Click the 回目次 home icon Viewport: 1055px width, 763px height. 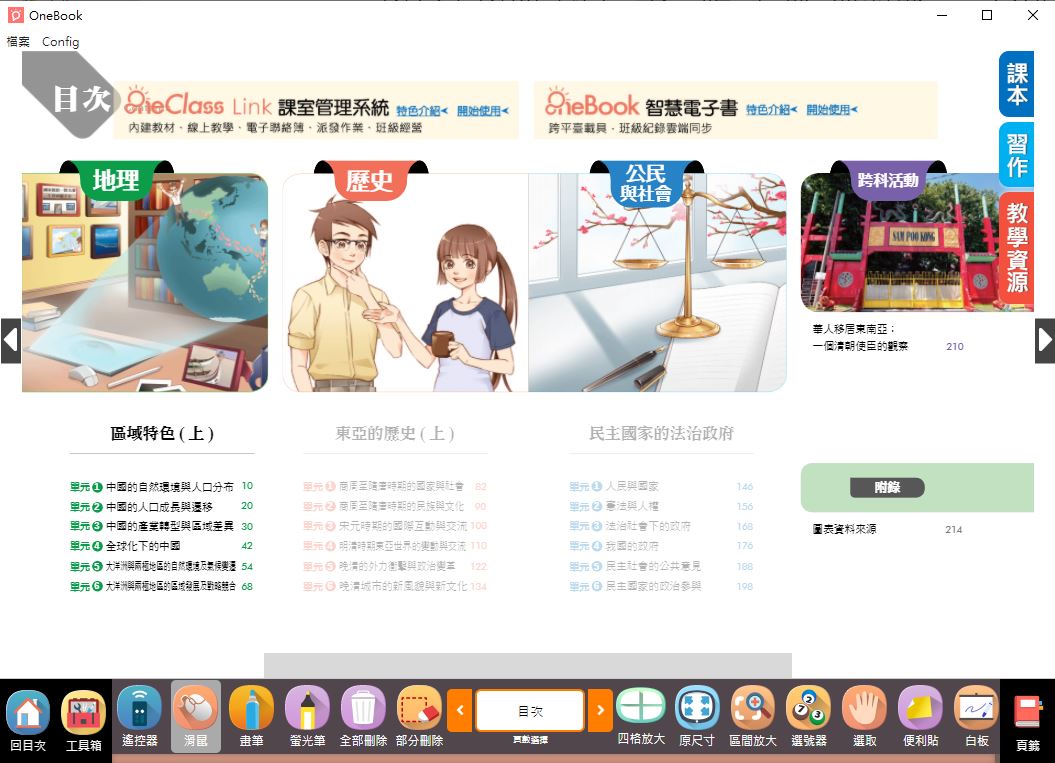(x=28, y=721)
